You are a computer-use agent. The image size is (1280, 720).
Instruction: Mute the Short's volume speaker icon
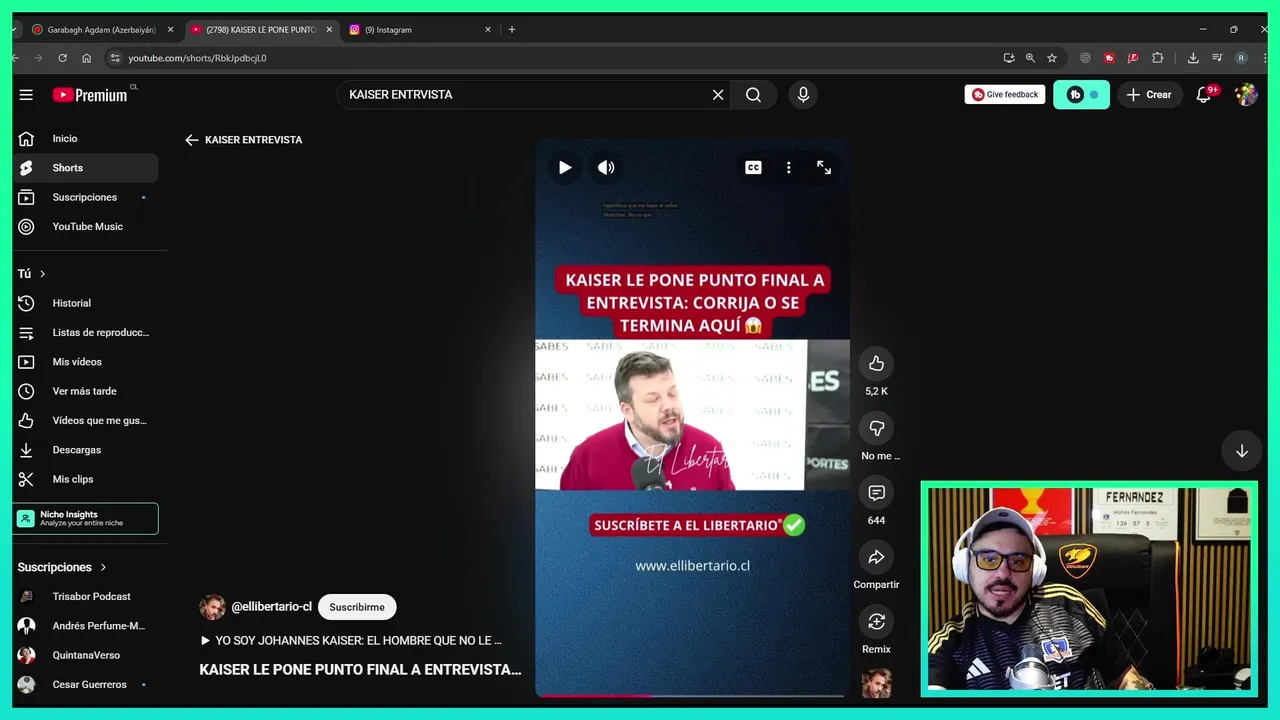pos(606,167)
